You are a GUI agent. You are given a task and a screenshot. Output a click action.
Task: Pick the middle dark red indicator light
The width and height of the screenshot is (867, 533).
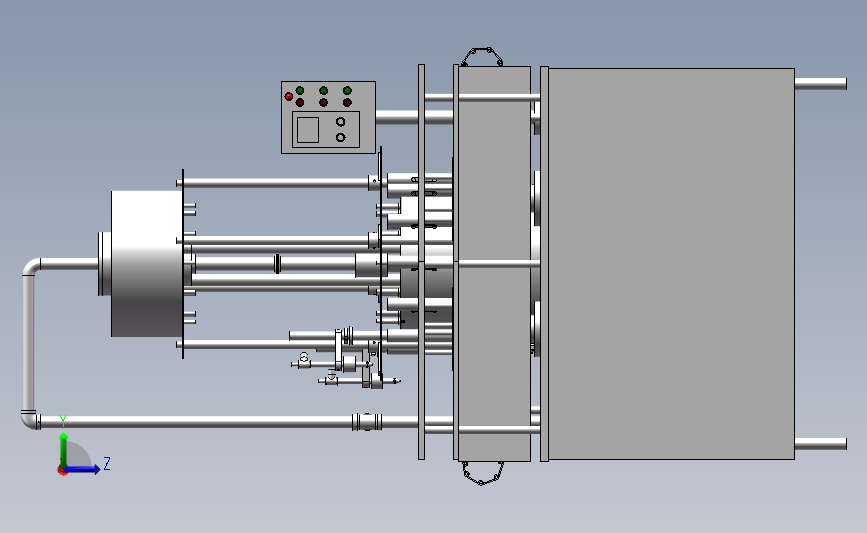click(323, 102)
